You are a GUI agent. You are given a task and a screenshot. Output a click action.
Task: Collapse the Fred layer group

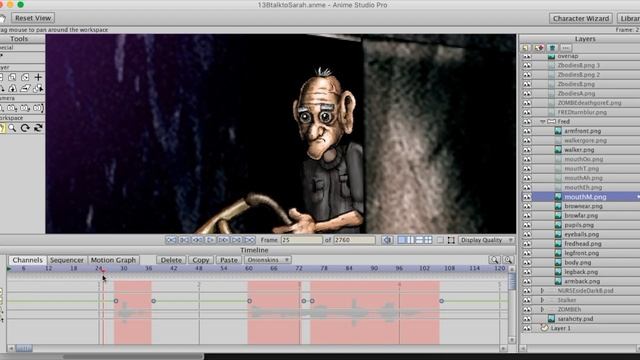tap(542, 122)
